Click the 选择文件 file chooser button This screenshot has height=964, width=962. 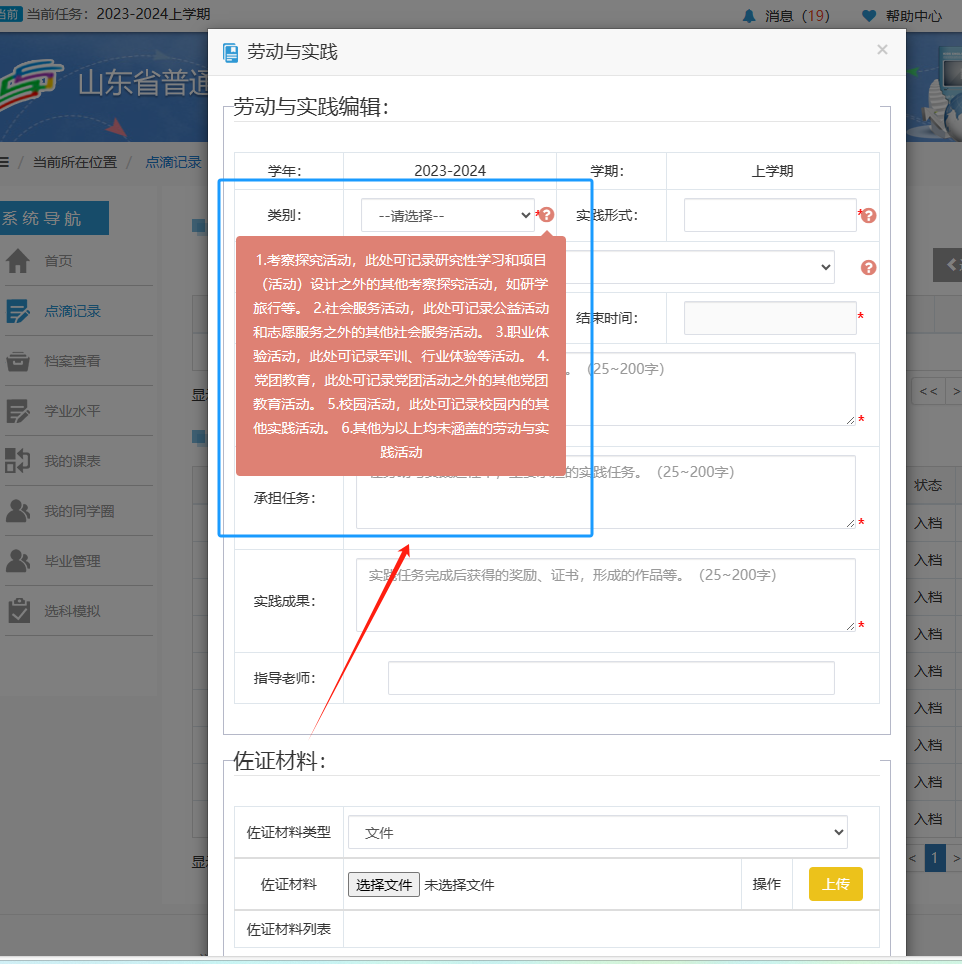click(x=384, y=885)
